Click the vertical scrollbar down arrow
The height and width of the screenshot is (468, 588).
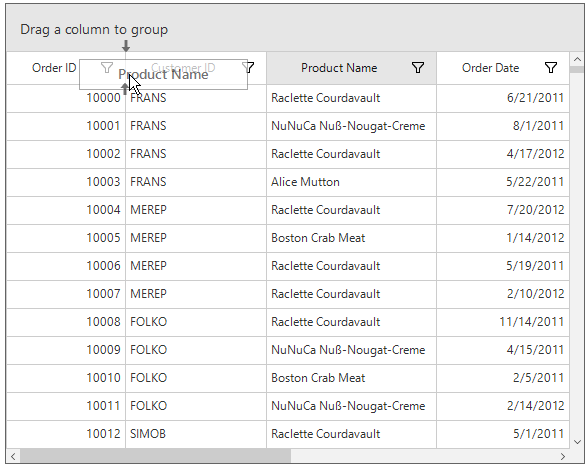tap(578, 442)
